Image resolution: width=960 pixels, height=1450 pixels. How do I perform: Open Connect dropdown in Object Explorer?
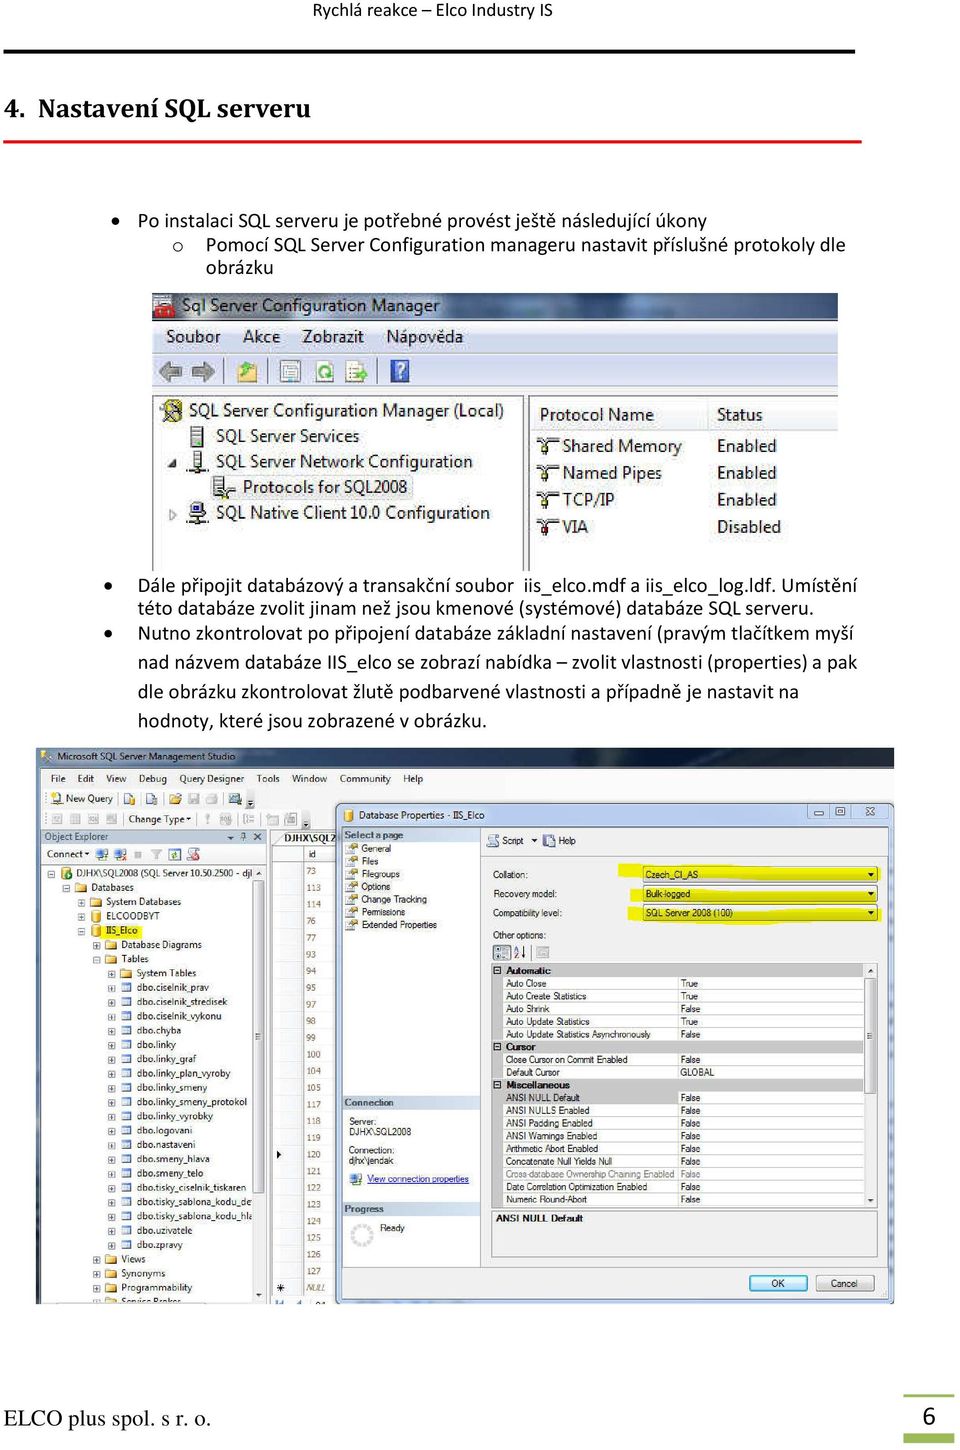point(68,854)
